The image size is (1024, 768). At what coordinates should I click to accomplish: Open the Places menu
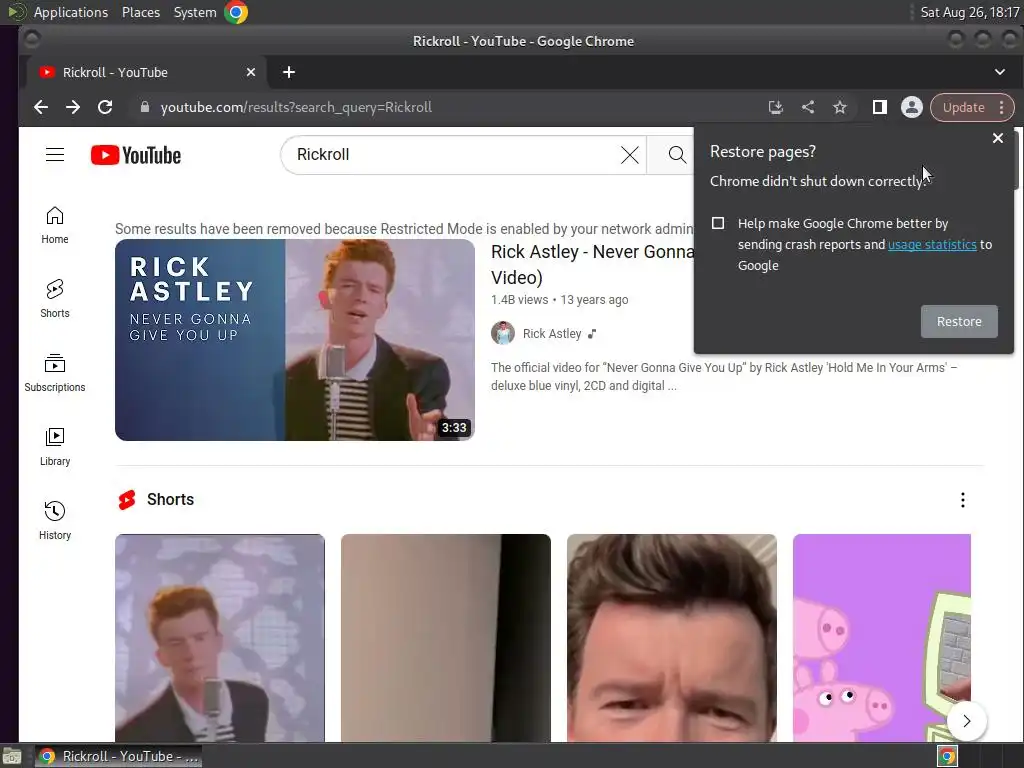click(141, 12)
